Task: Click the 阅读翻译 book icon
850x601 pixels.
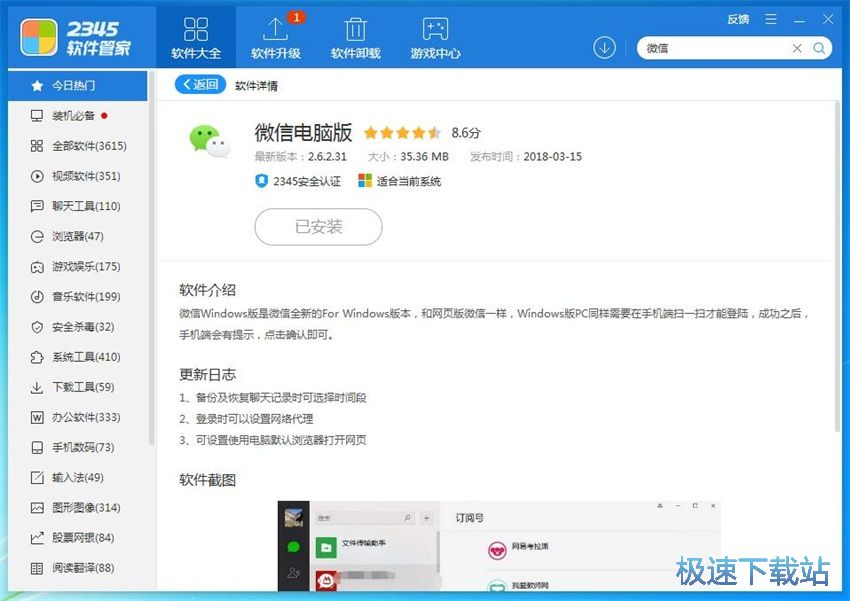Action: point(37,568)
